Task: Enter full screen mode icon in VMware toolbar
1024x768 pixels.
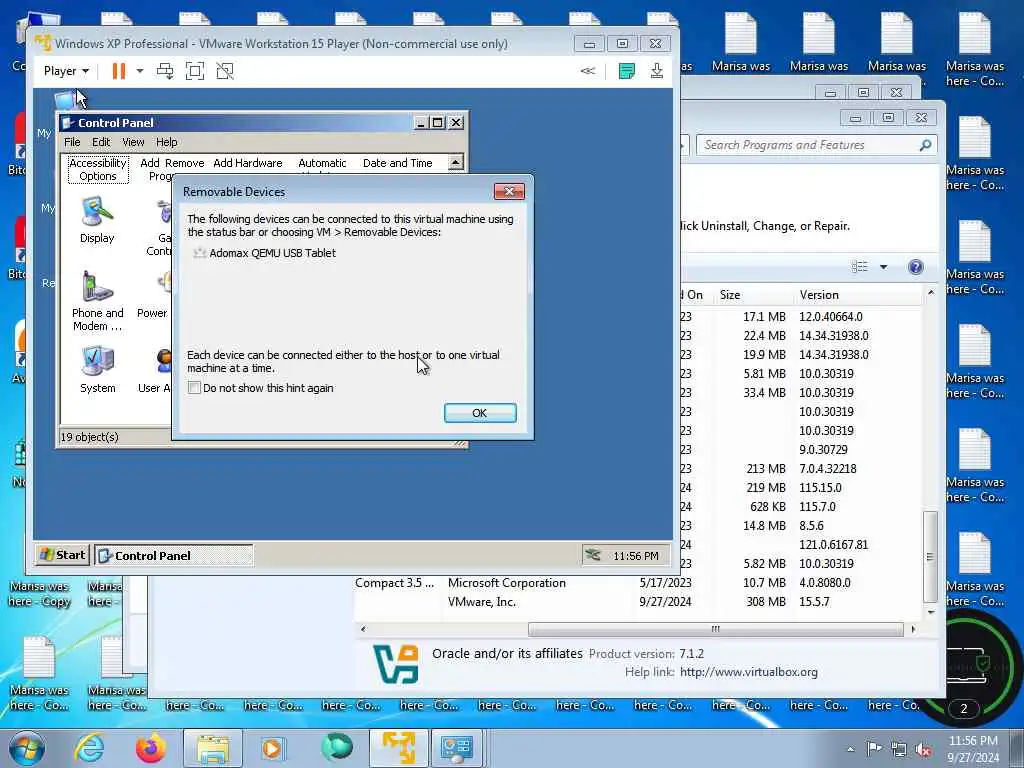Action: (195, 71)
